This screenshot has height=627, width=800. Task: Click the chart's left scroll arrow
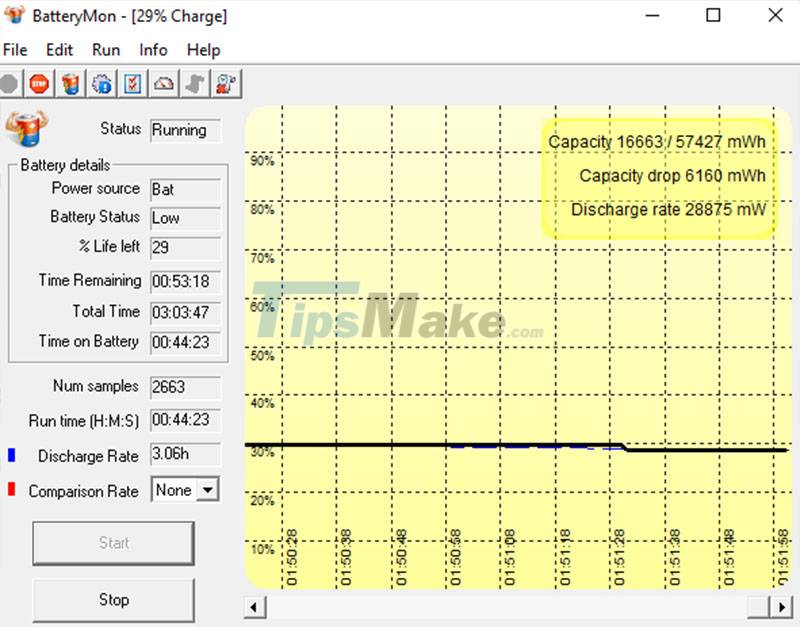pos(253,607)
